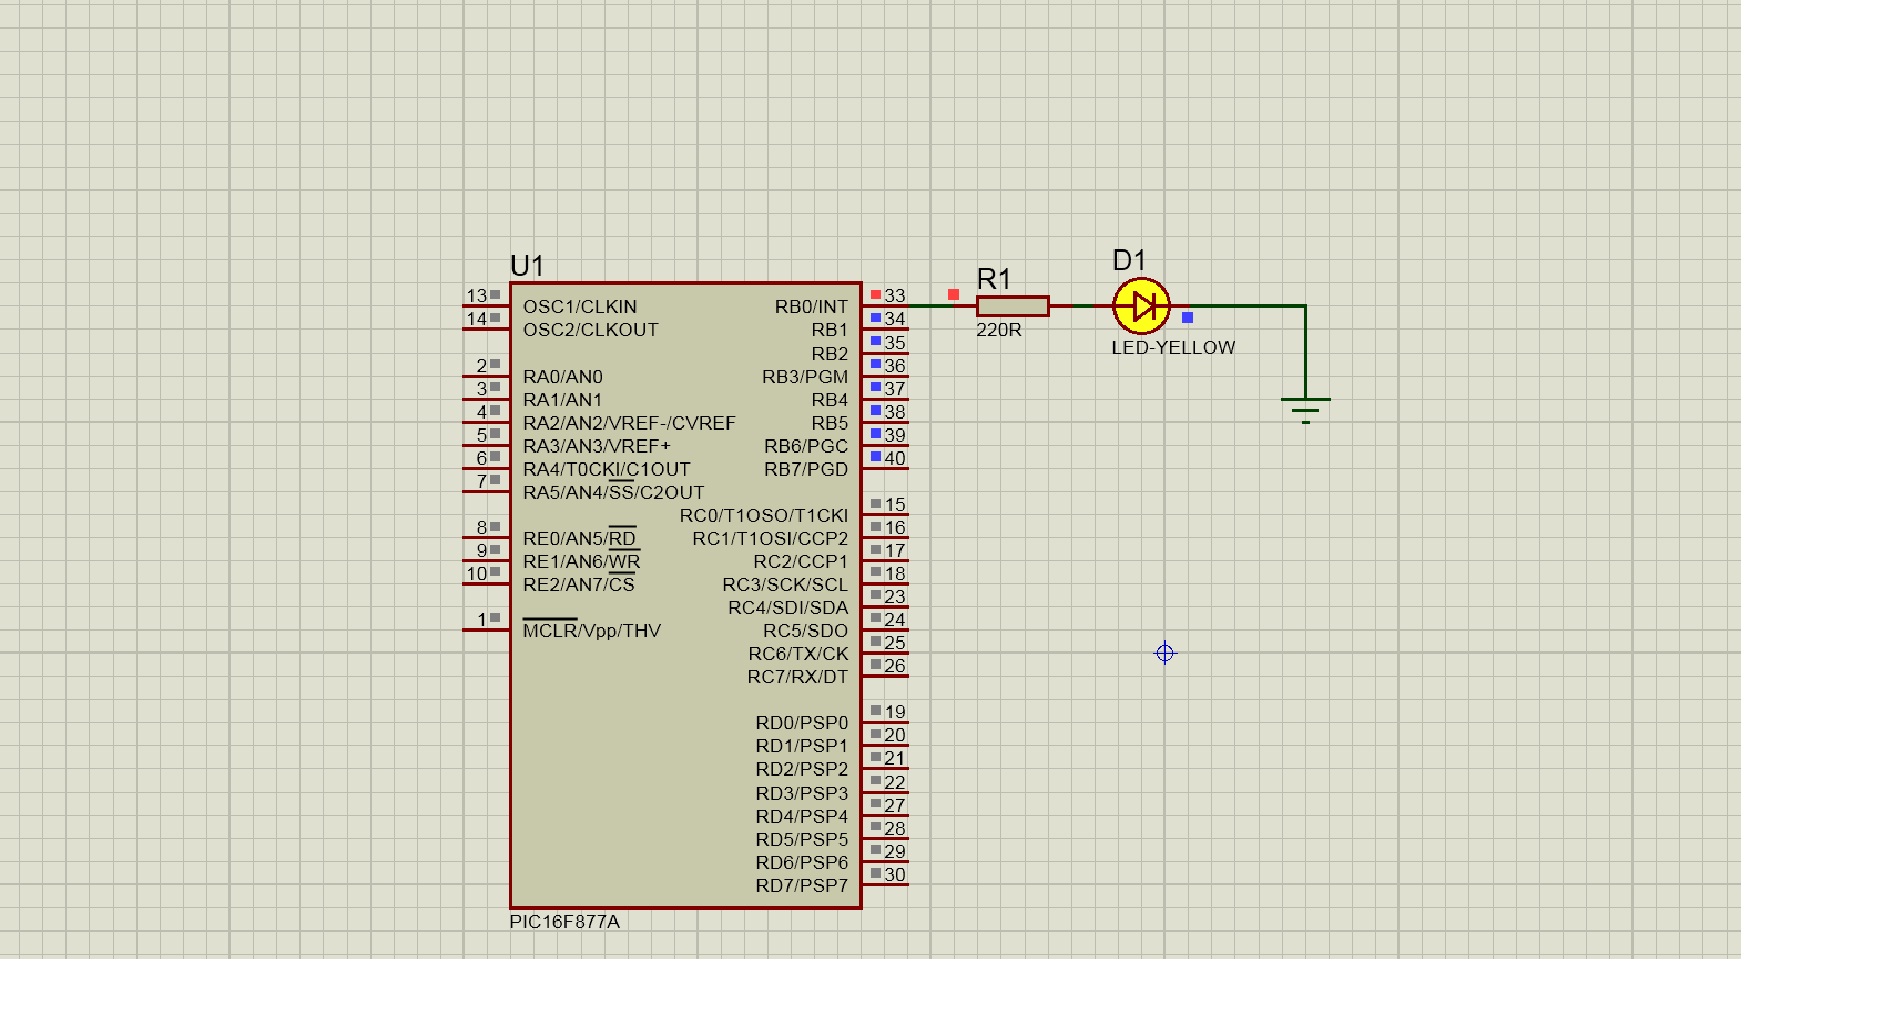Viewport: 1879px width, 1016px height.
Task: Click pin number 14
Action: [x=476, y=319]
